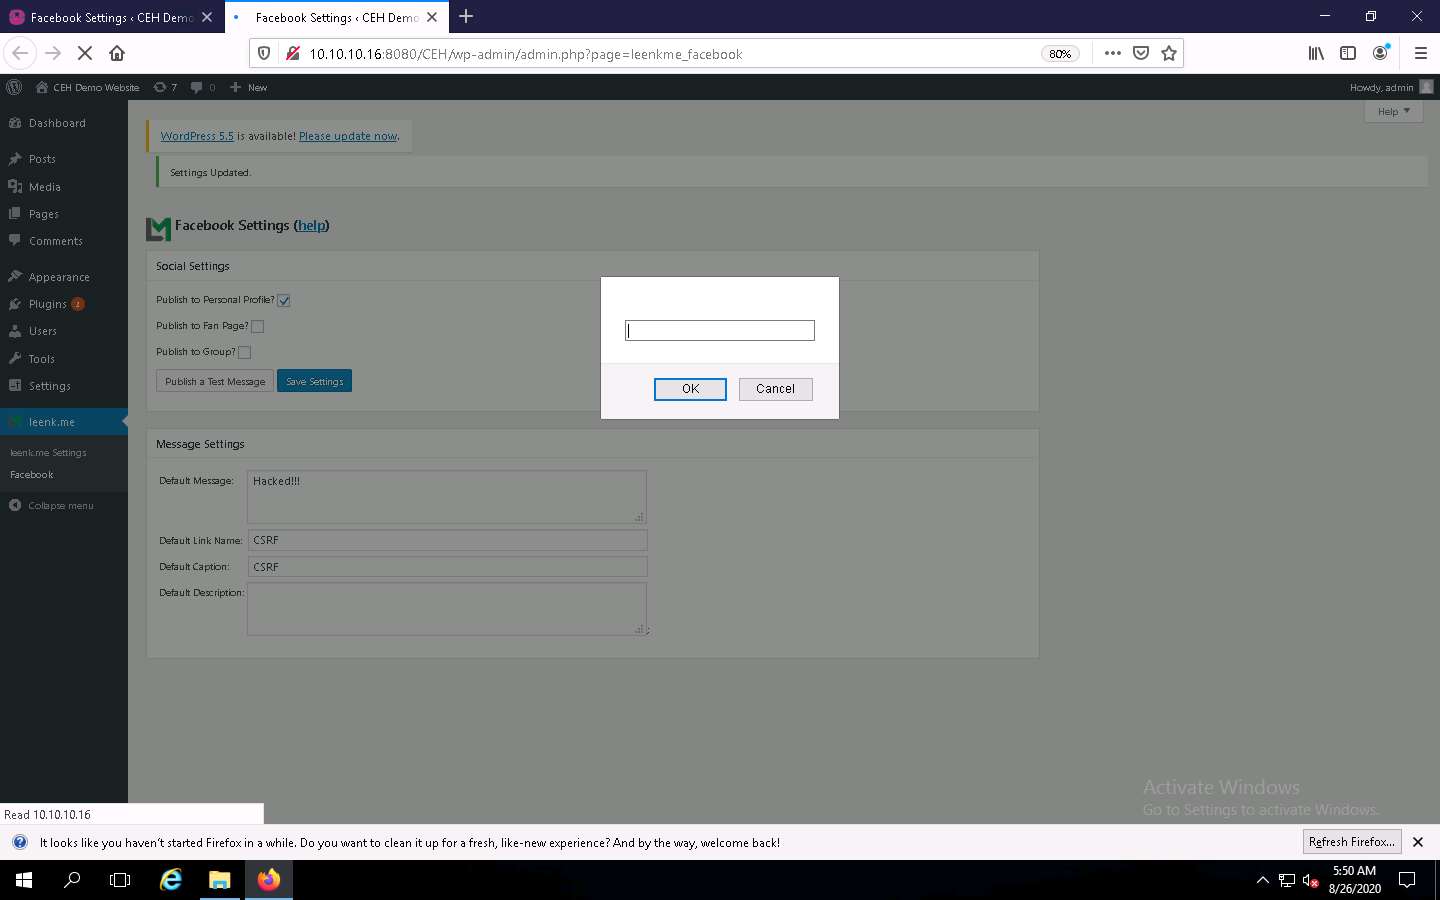Viewport: 1440px width, 900px height.
Task: Open Posts from the sidebar
Action: point(40,158)
